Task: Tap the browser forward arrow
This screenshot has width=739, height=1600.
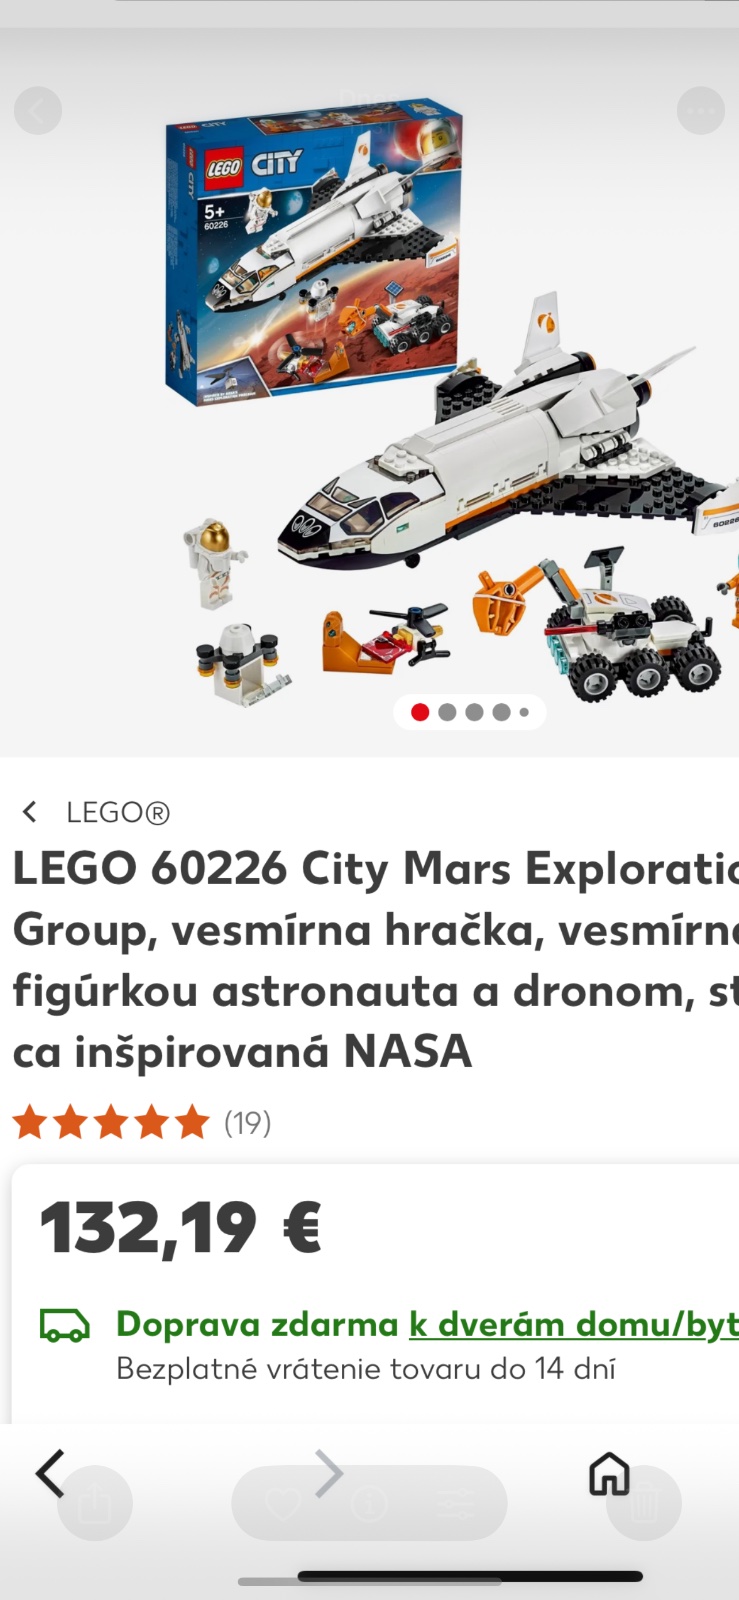Action: [x=329, y=1473]
